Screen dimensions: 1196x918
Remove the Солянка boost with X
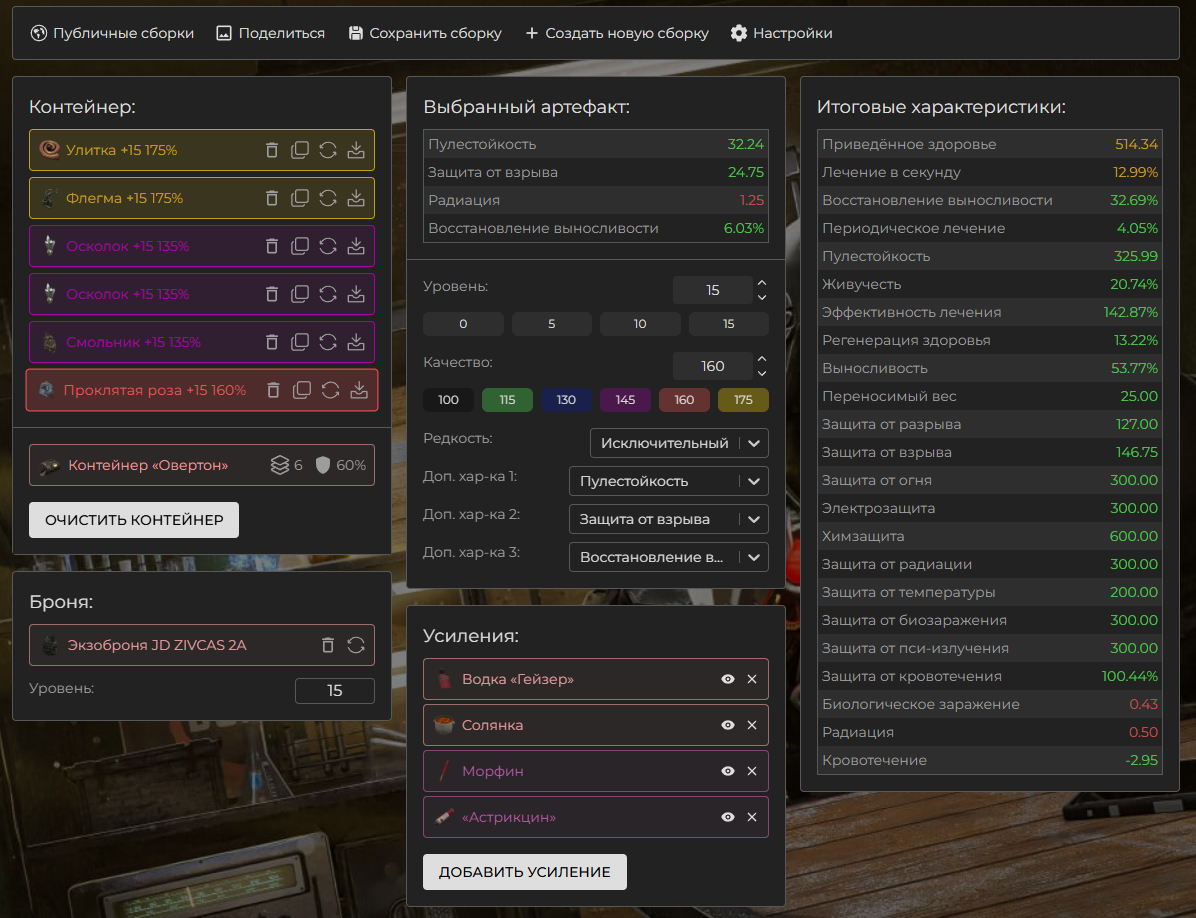752,725
